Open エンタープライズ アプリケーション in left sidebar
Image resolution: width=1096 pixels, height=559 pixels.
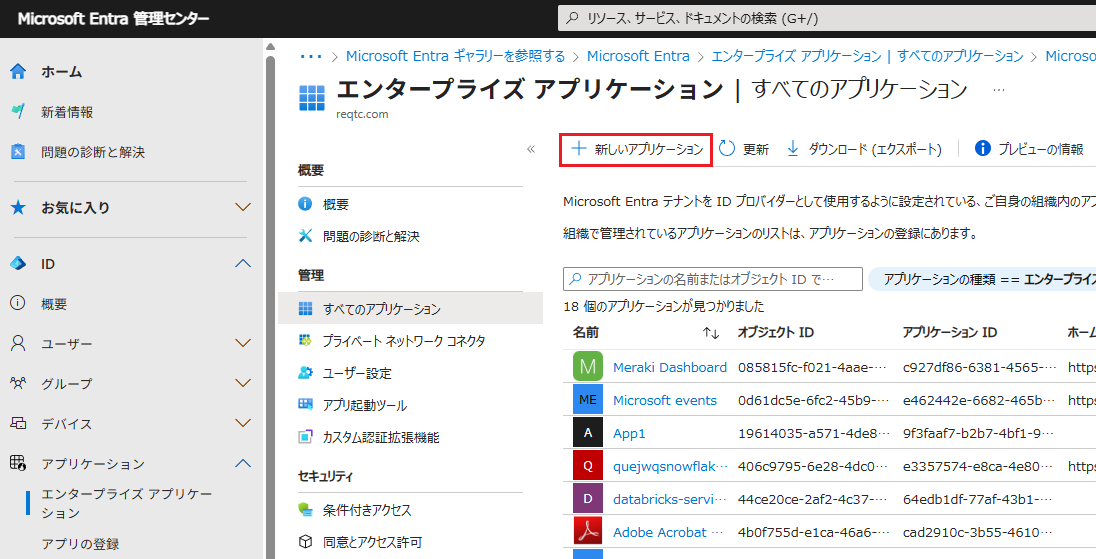[x=127, y=503]
